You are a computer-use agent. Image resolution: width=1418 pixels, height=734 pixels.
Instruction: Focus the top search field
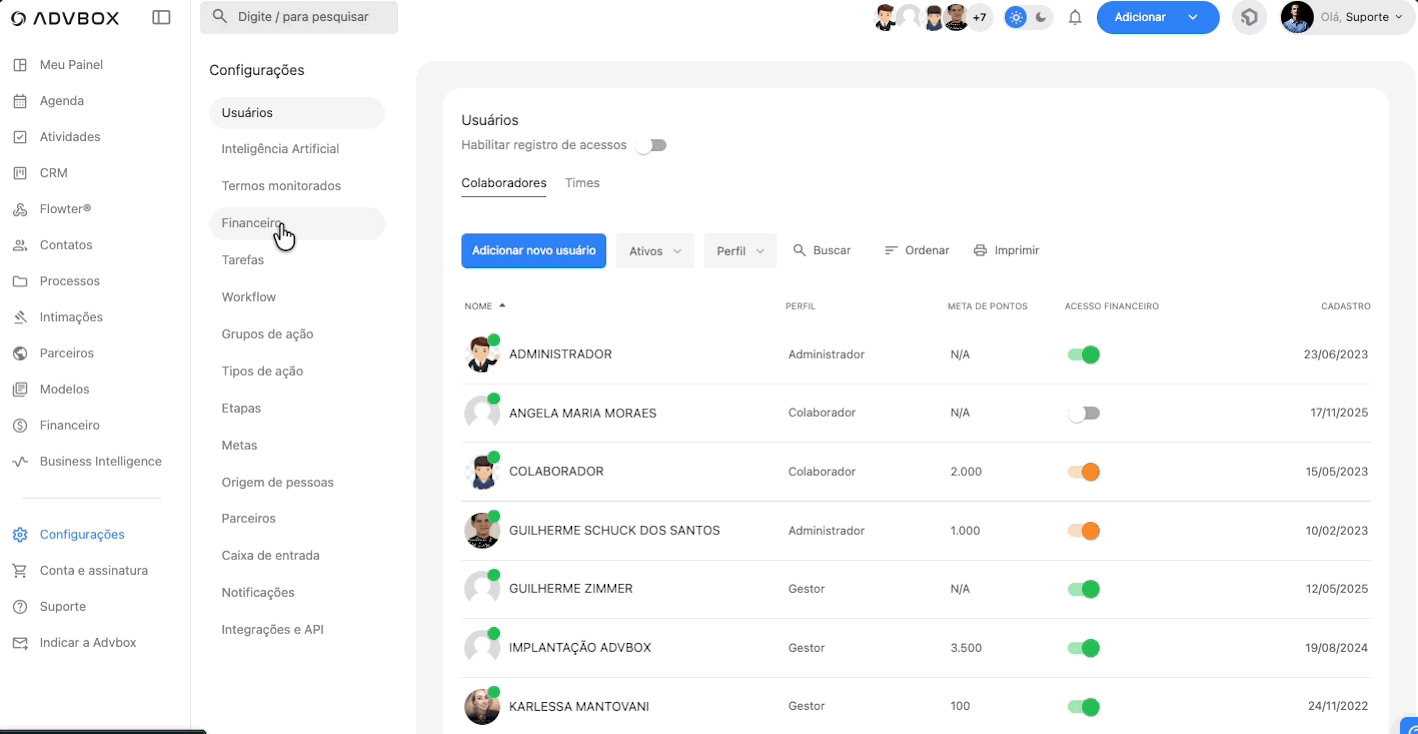(299, 17)
